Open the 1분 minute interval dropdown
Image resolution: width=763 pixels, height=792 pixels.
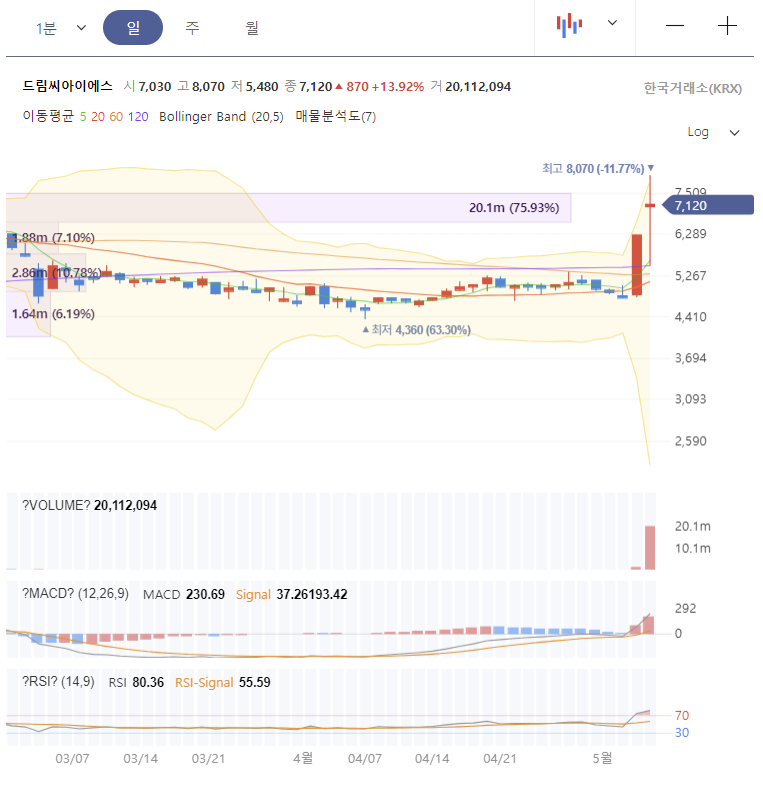click(61, 28)
